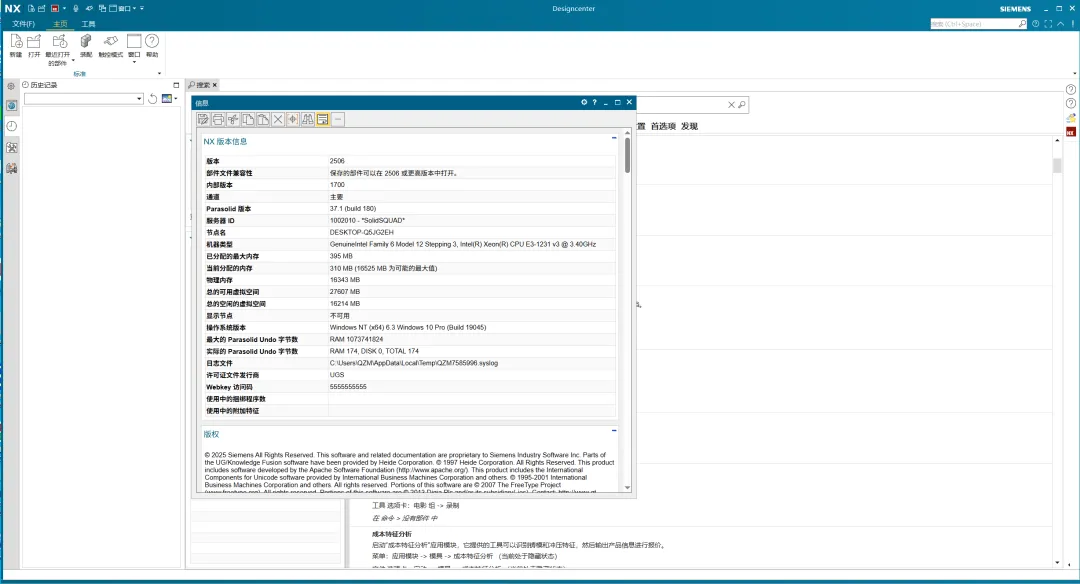Click the 新建 (New) ribbon icon
This screenshot has width=1080, height=584.
point(16,42)
